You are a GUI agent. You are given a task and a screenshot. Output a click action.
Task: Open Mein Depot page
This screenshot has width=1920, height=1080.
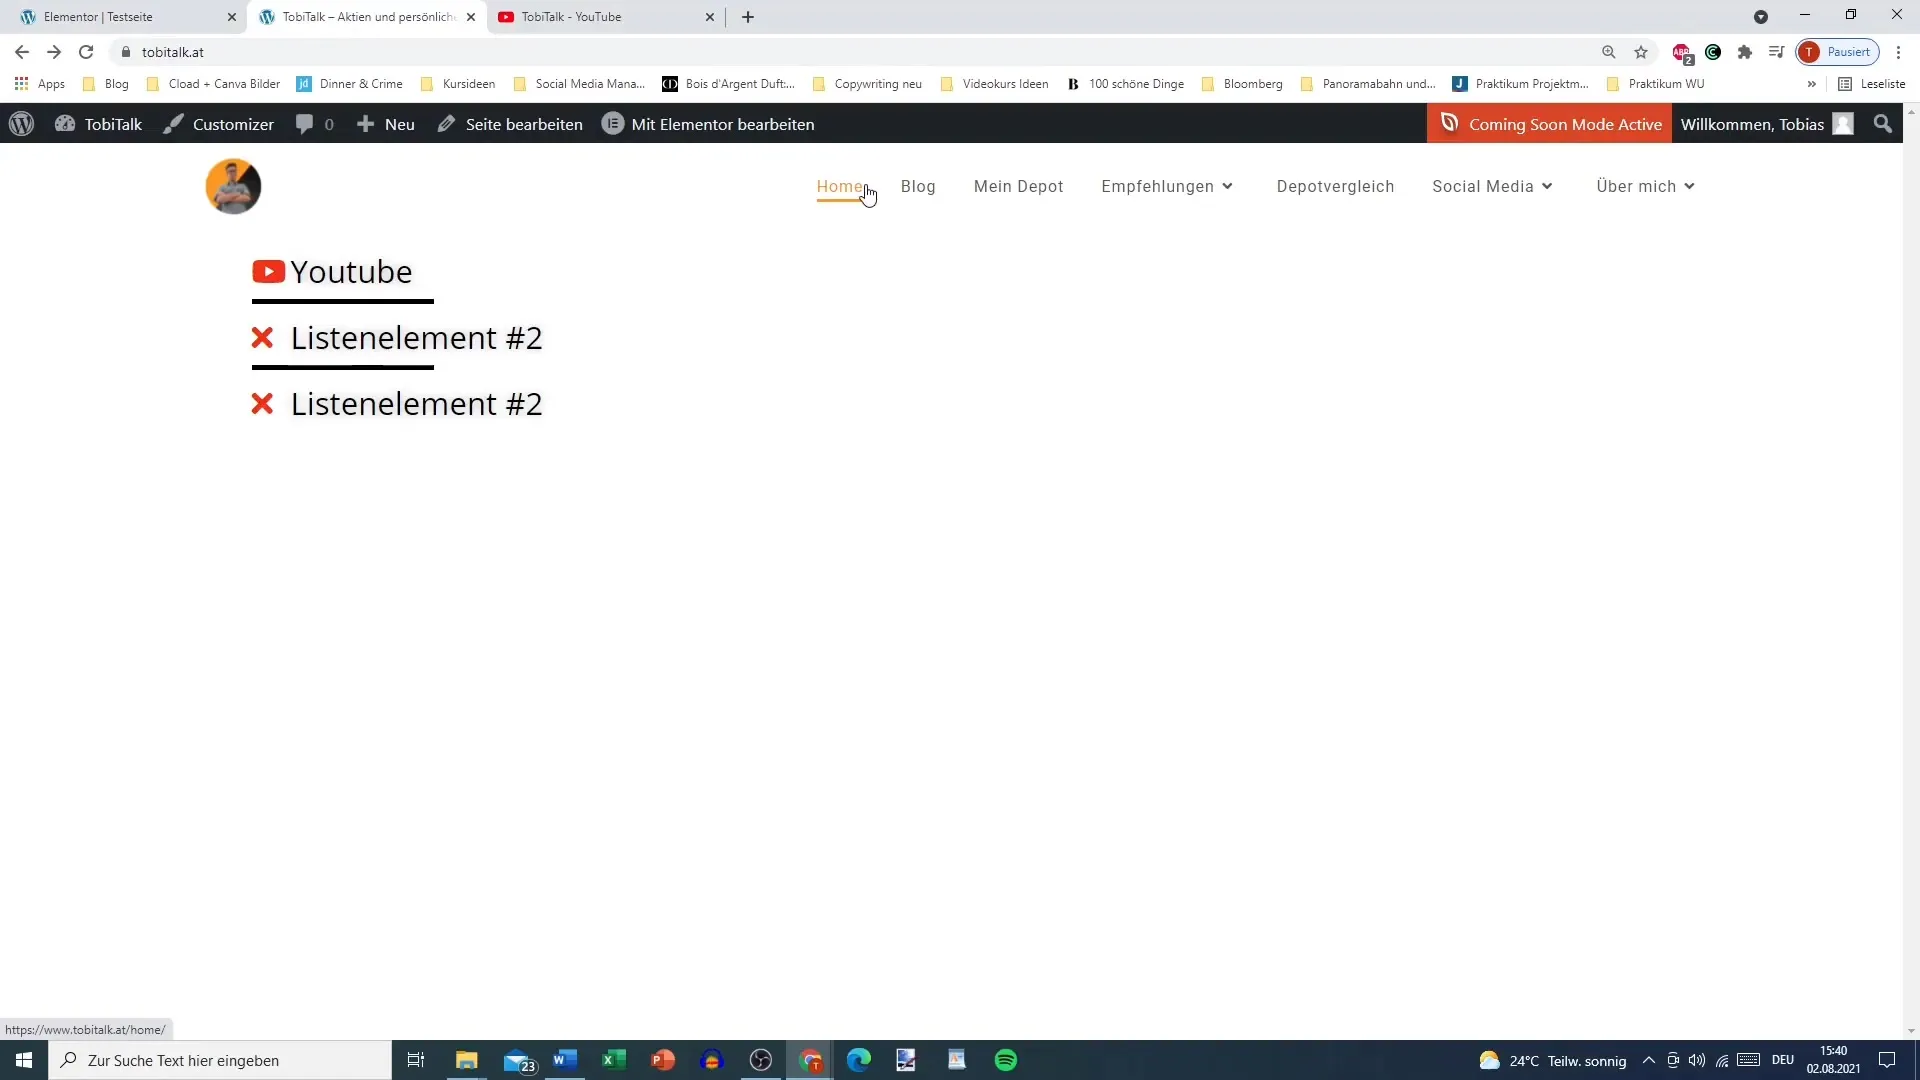coord(1018,187)
